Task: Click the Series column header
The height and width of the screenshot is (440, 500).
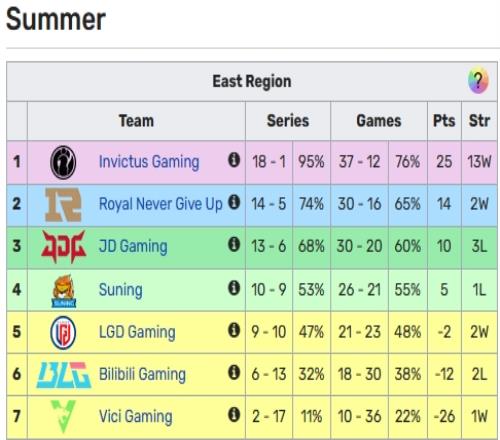Action: [288, 121]
